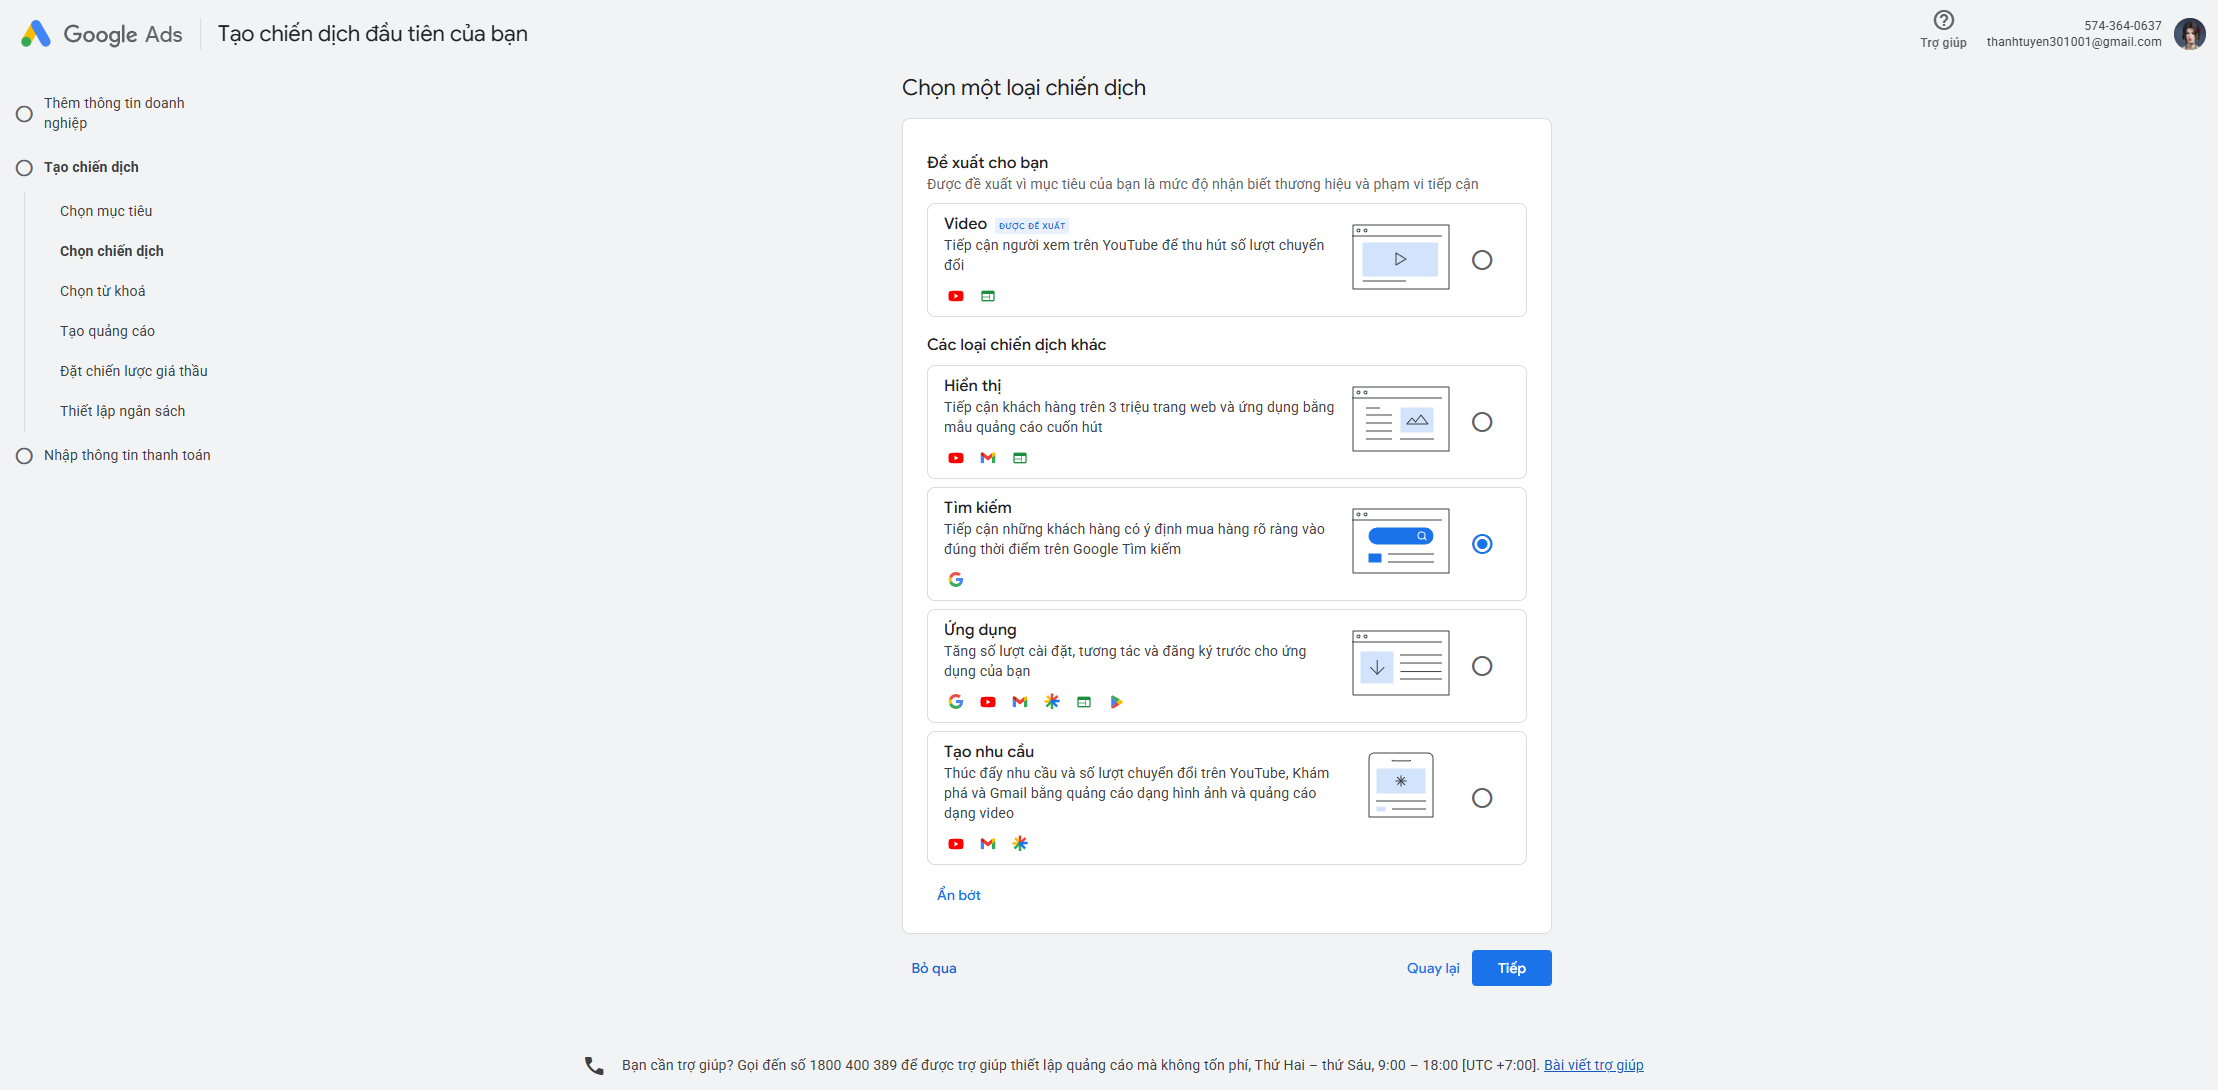Image resolution: width=2218 pixels, height=1090 pixels.
Task: Click the Ứng dụng campaign illustration
Action: (x=1400, y=664)
